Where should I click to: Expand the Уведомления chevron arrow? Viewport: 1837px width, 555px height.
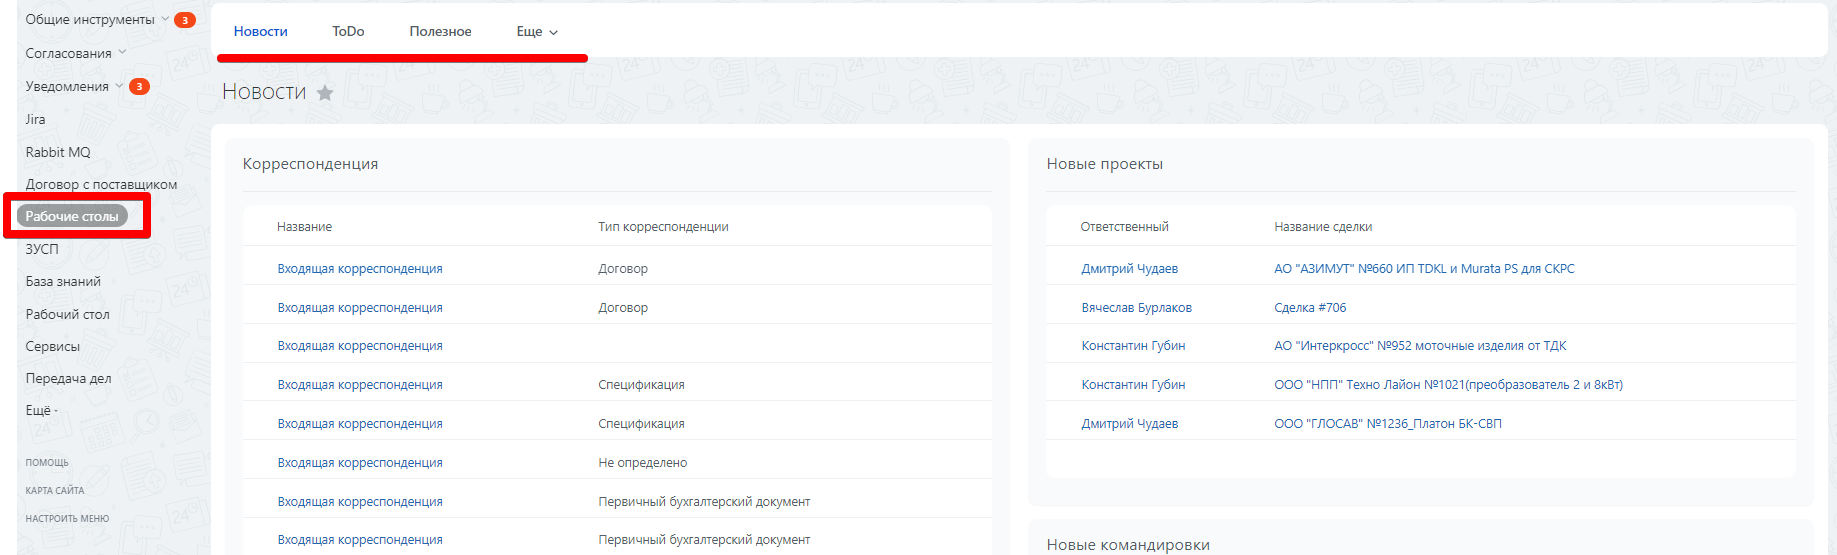[x=119, y=86]
